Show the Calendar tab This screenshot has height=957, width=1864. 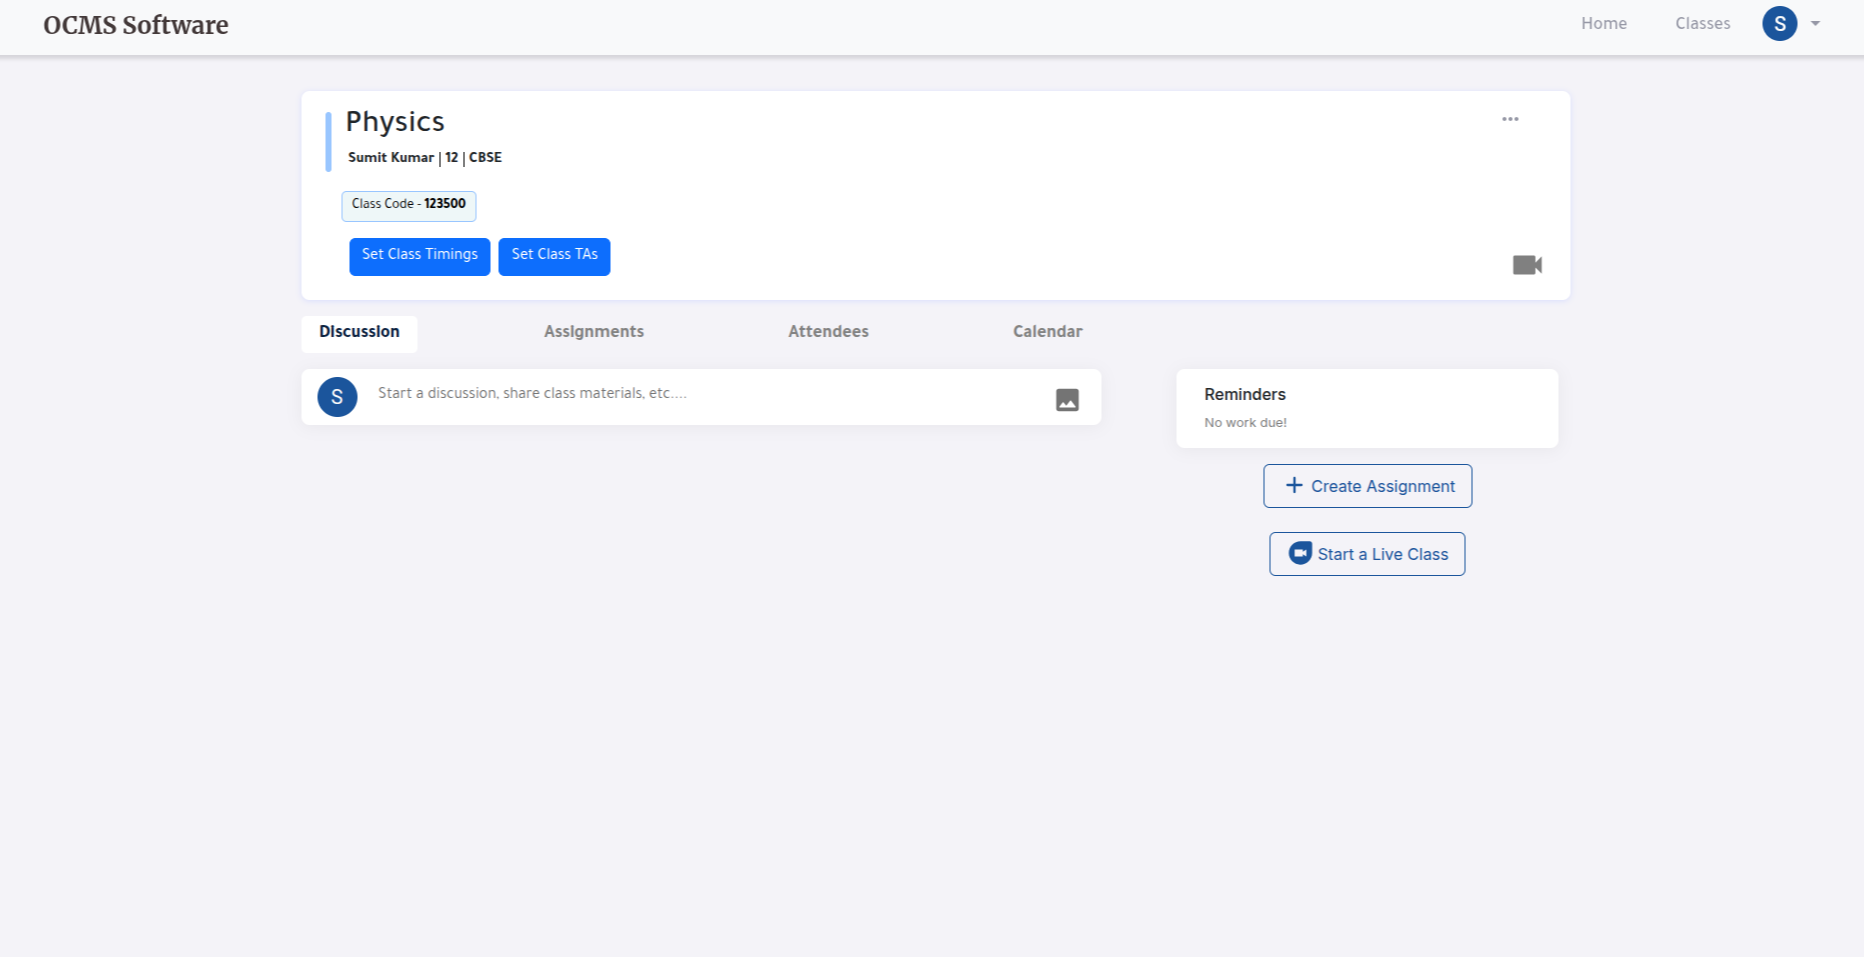pyautogui.click(x=1047, y=332)
